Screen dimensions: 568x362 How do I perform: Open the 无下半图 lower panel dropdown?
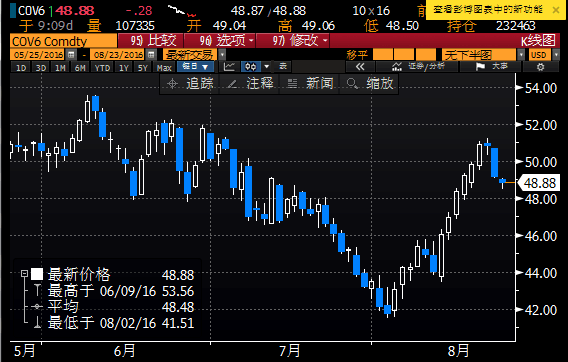tap(521, 55)
